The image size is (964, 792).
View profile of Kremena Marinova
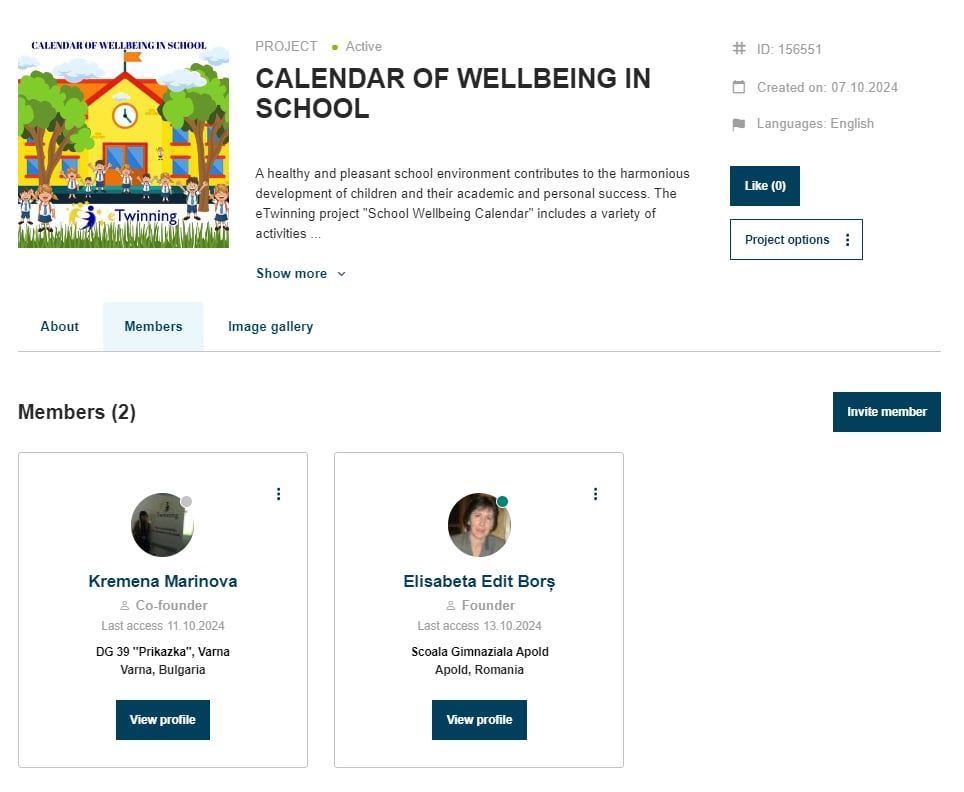163,719
